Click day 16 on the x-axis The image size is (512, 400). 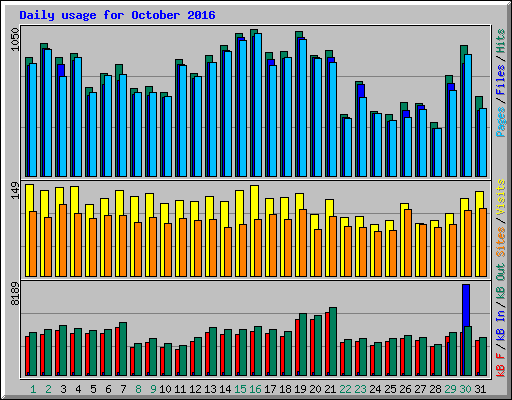255,389
